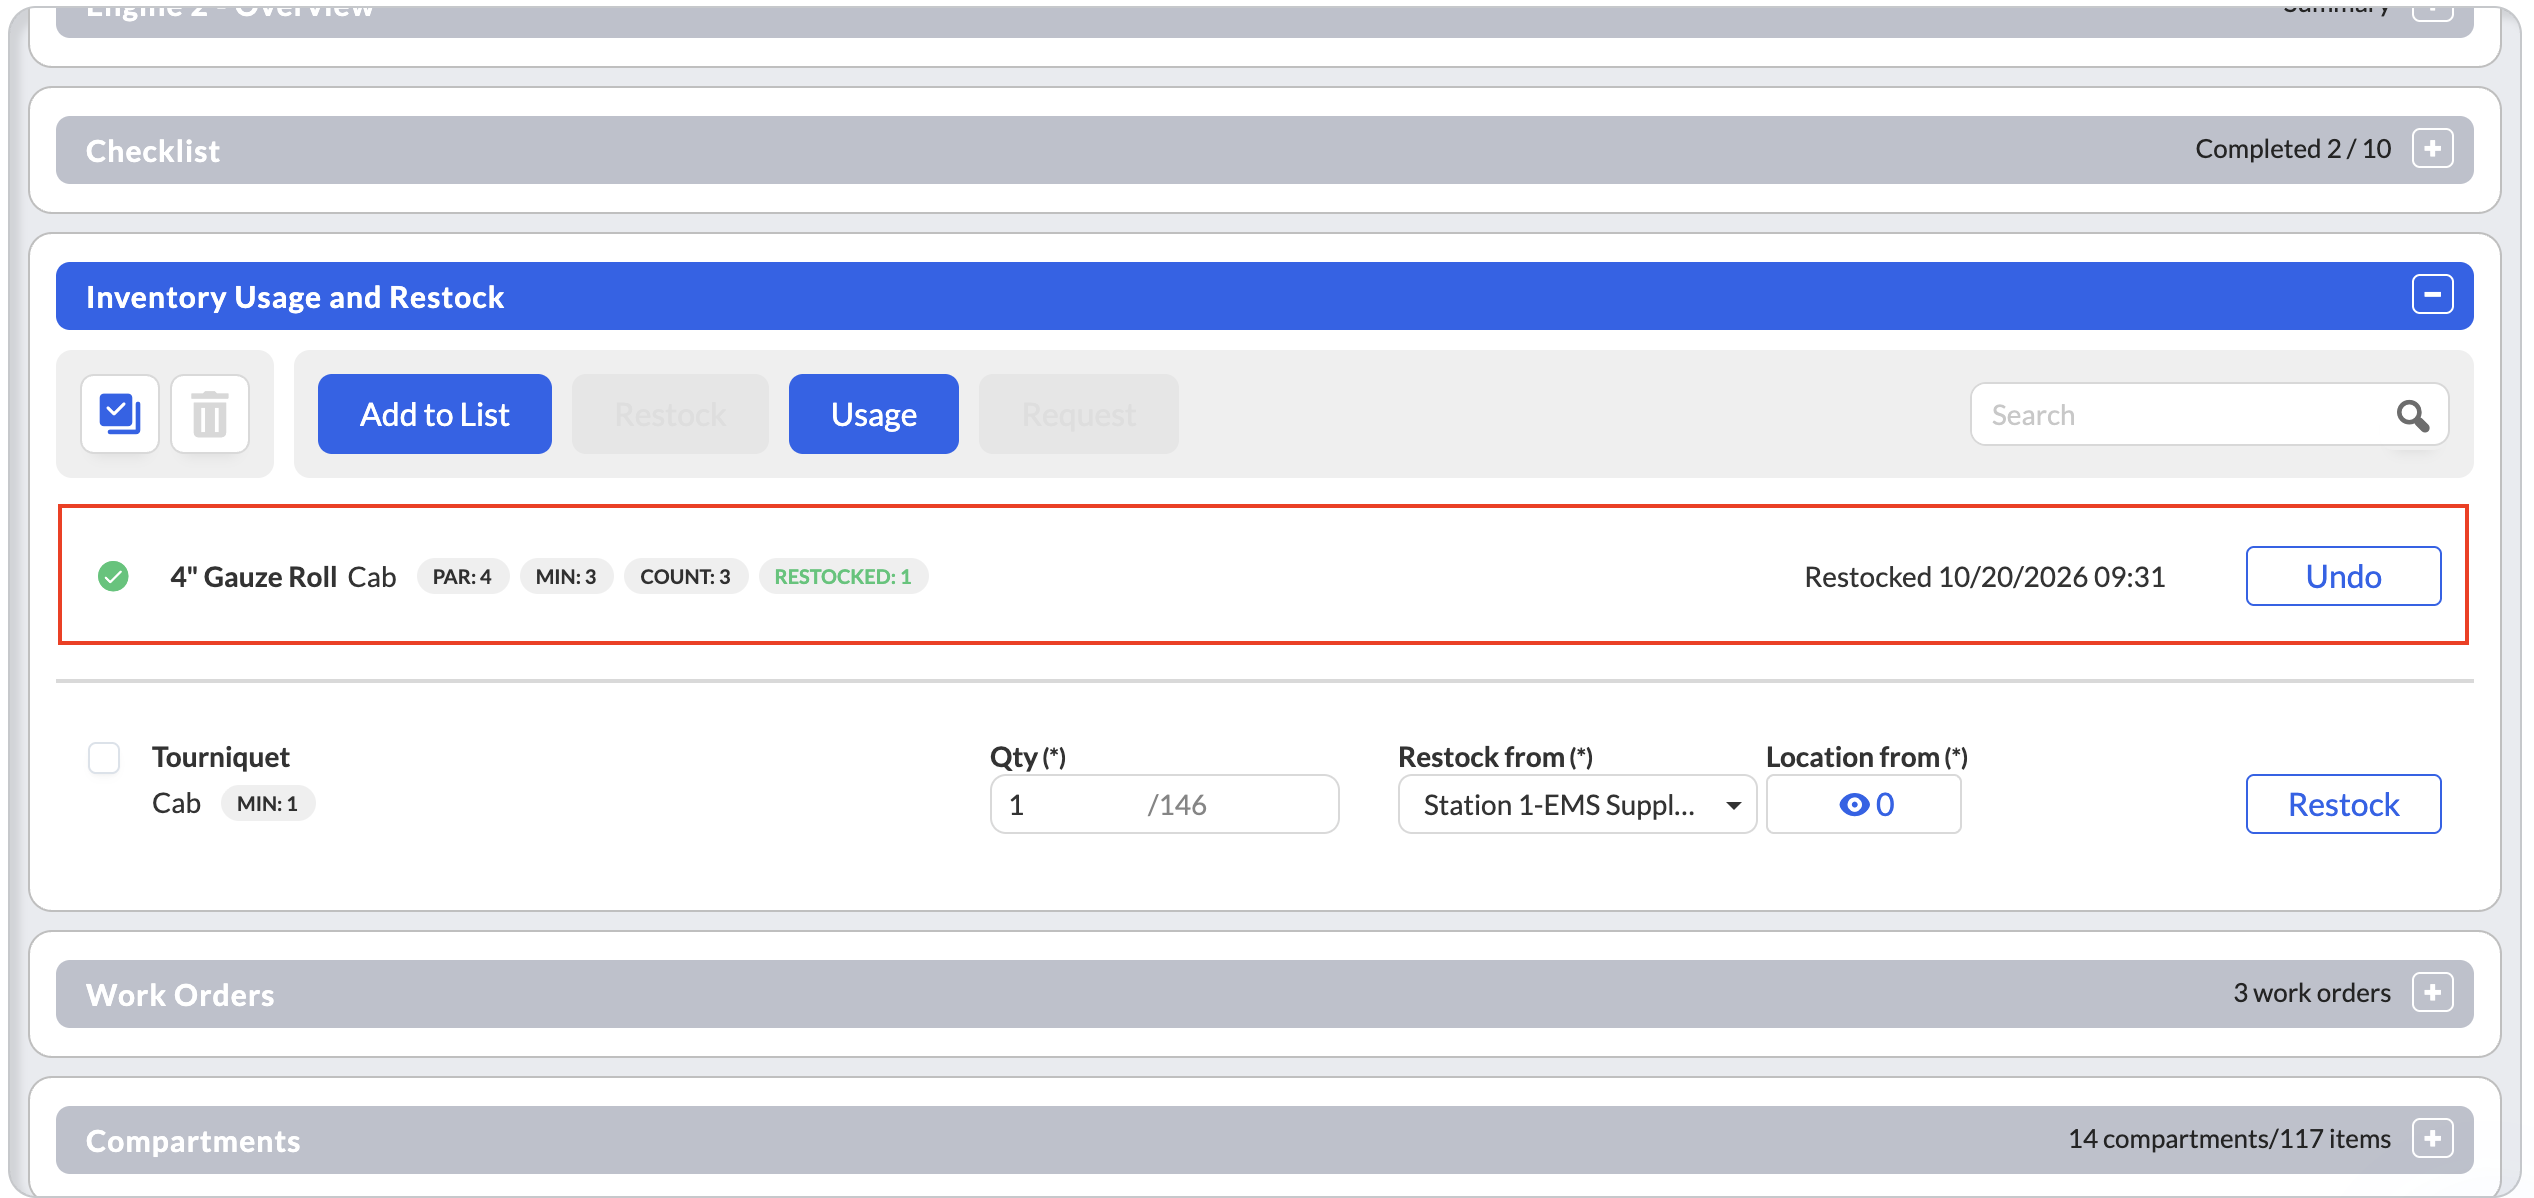The image size is (2534, 1198).
Task: Click the Restocked 10/20/2026 09:31 timestamp
Action: [x=1985, y=577]
